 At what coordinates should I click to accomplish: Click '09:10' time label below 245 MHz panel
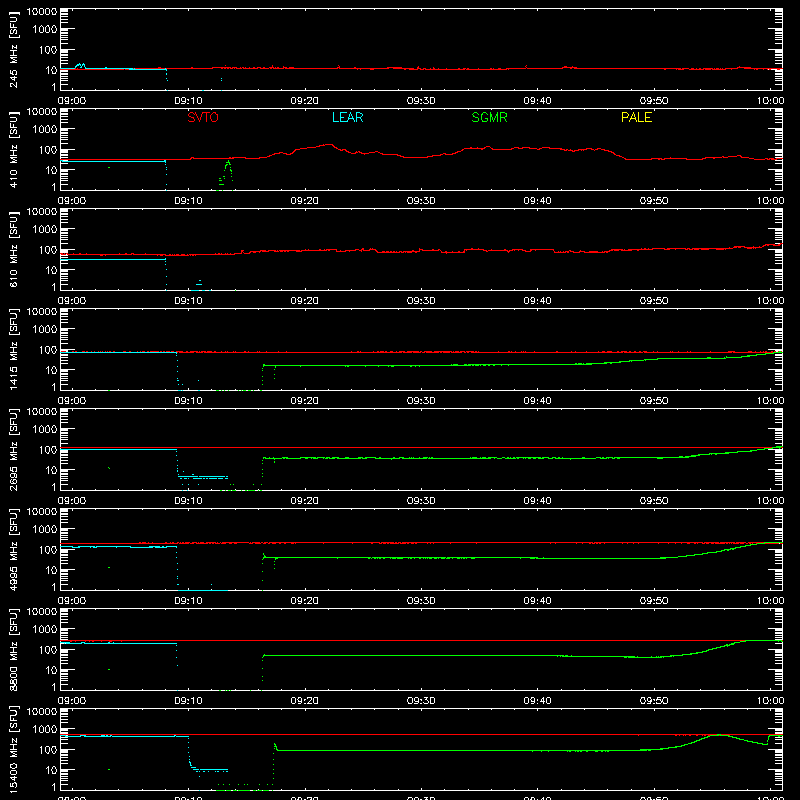[x=188, y=101]
